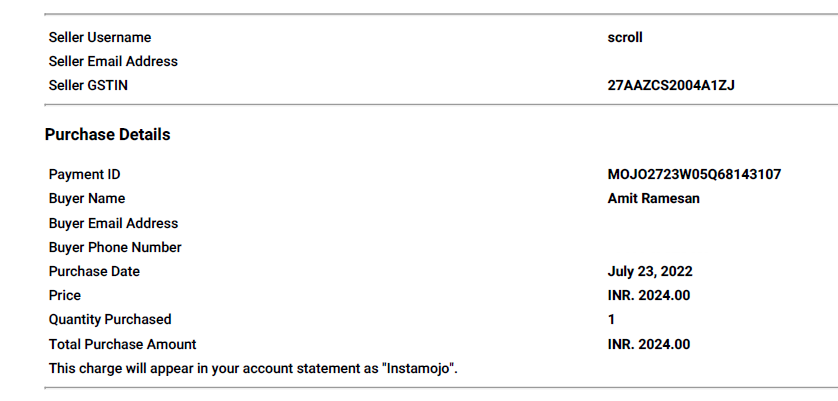Viewport: 838px width, 401px height.
Task: Select the Total Purchase Amount value
Action: pyautogui.click(x=649, y=344)
